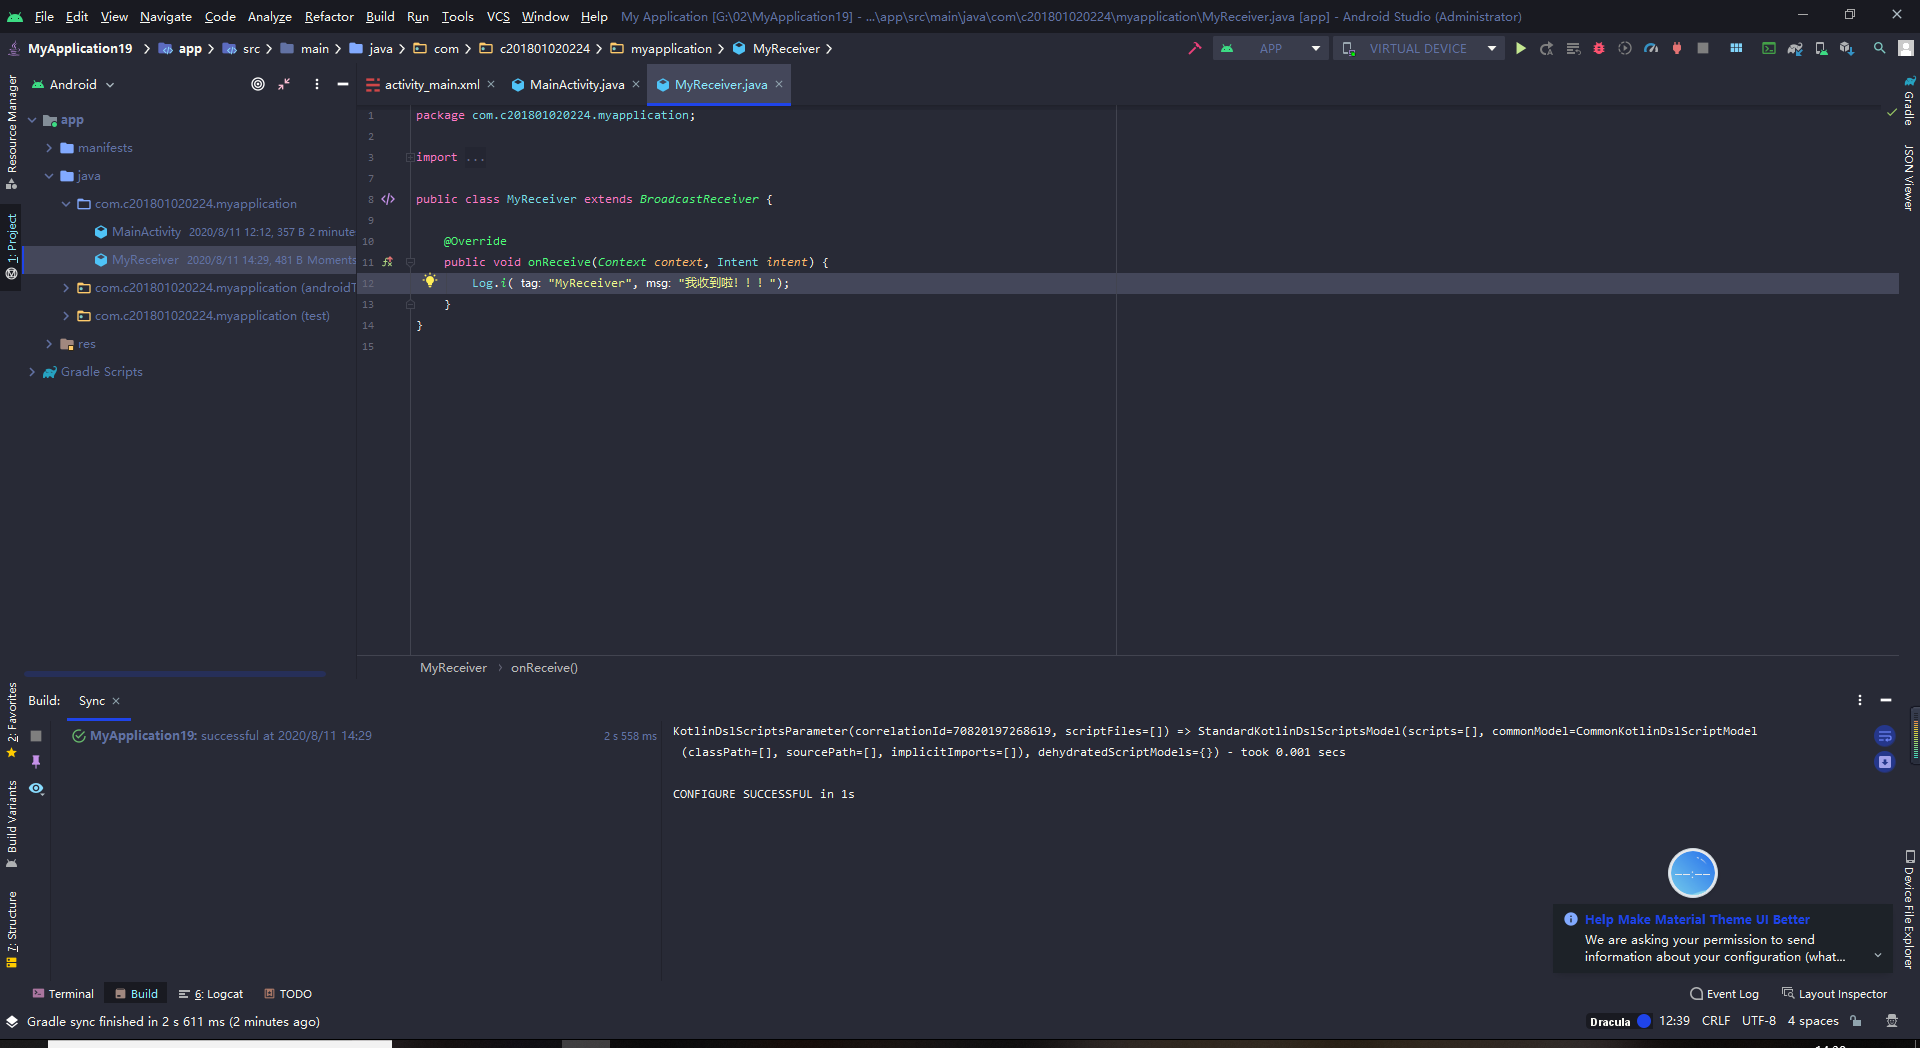Screen dimensions: 1920x1048
Task: Switch to the MainActivity.java tab
Action: tap(577, 85)
